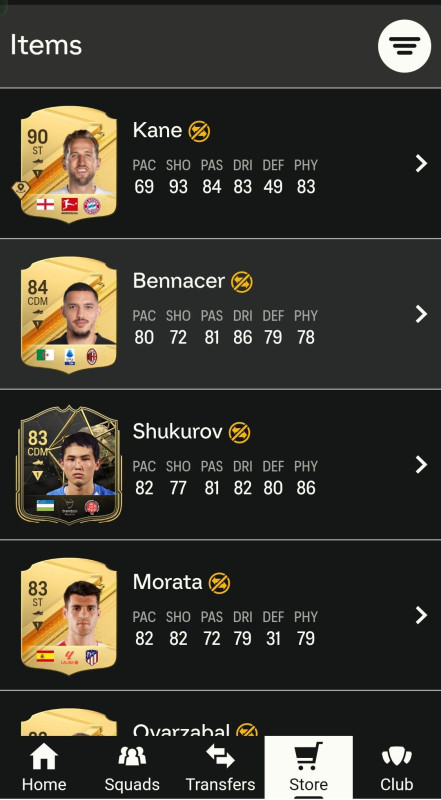Tap the Transfers arrows icon
The image size is (441, 800).
coord(220,756)
